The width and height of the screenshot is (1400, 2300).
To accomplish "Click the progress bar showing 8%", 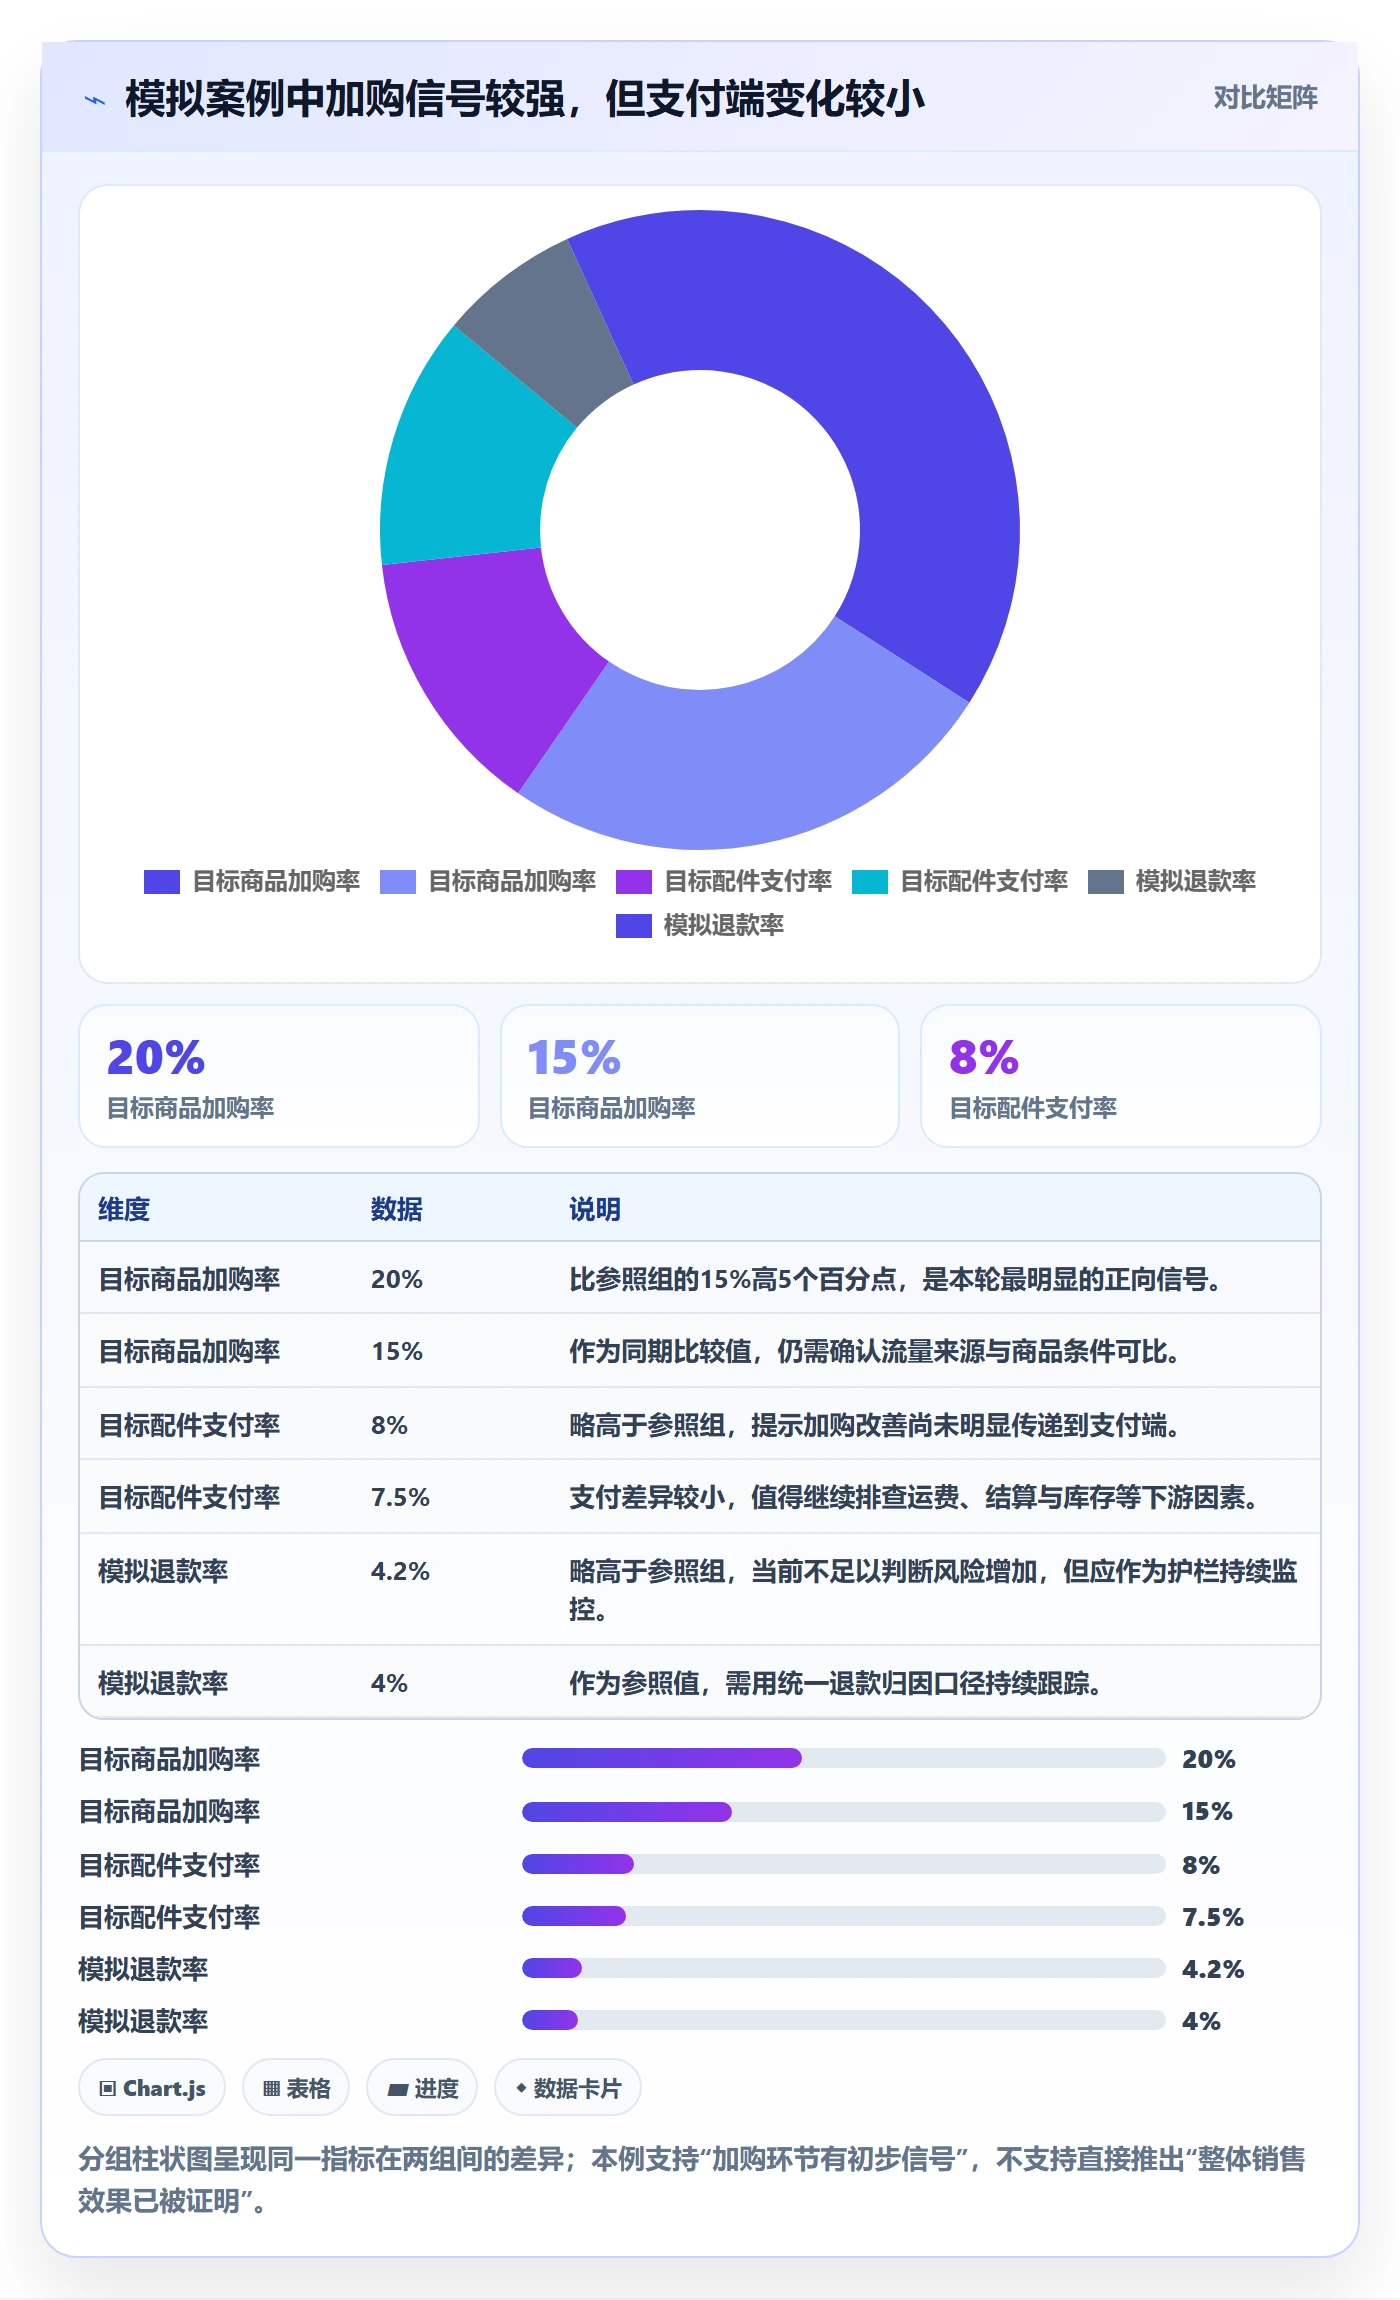I will pos(843,1864).
